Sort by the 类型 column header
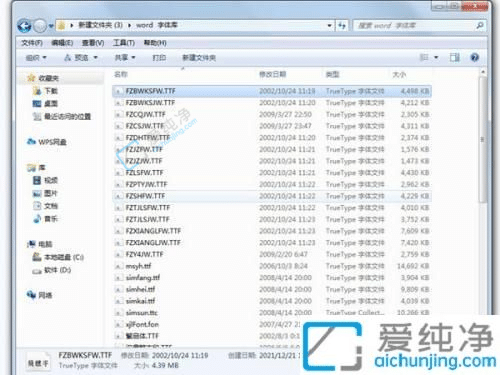 click(332, 74)
